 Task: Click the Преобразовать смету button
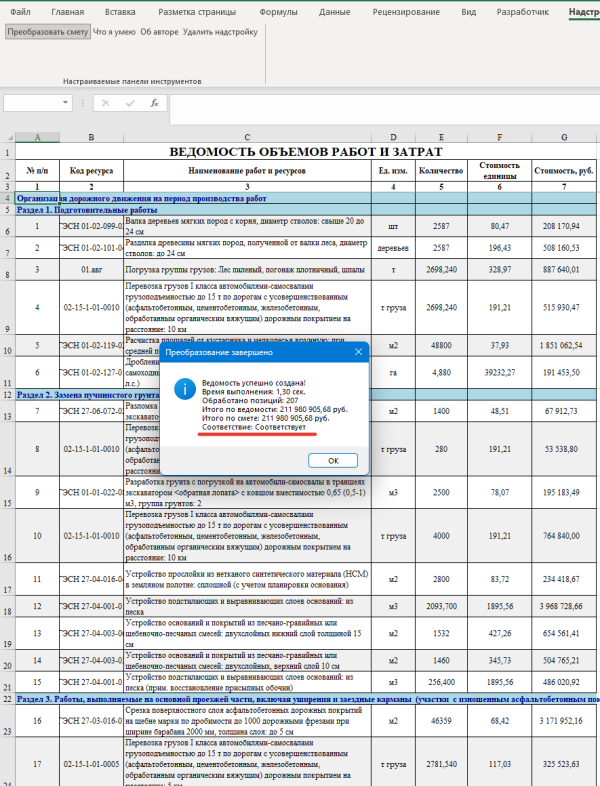click(x=47, y=32)
